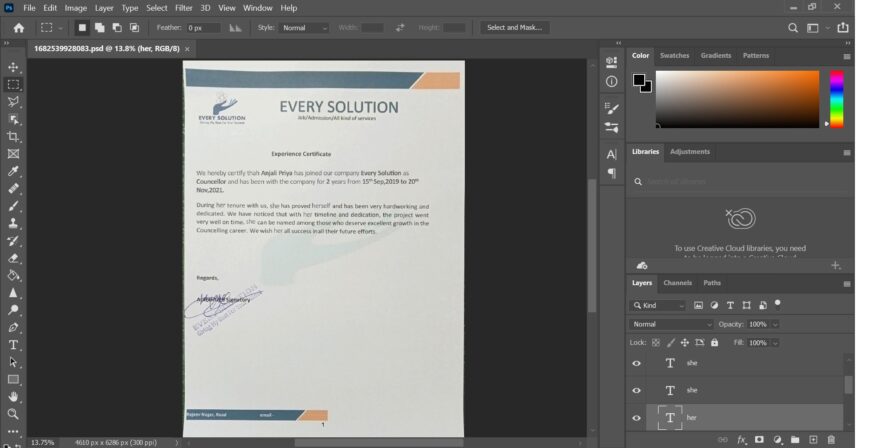The width and height of the screenshot is (870, 448).
Task: Select the Polygonal Lasso tool
Action: click(13, 102)
